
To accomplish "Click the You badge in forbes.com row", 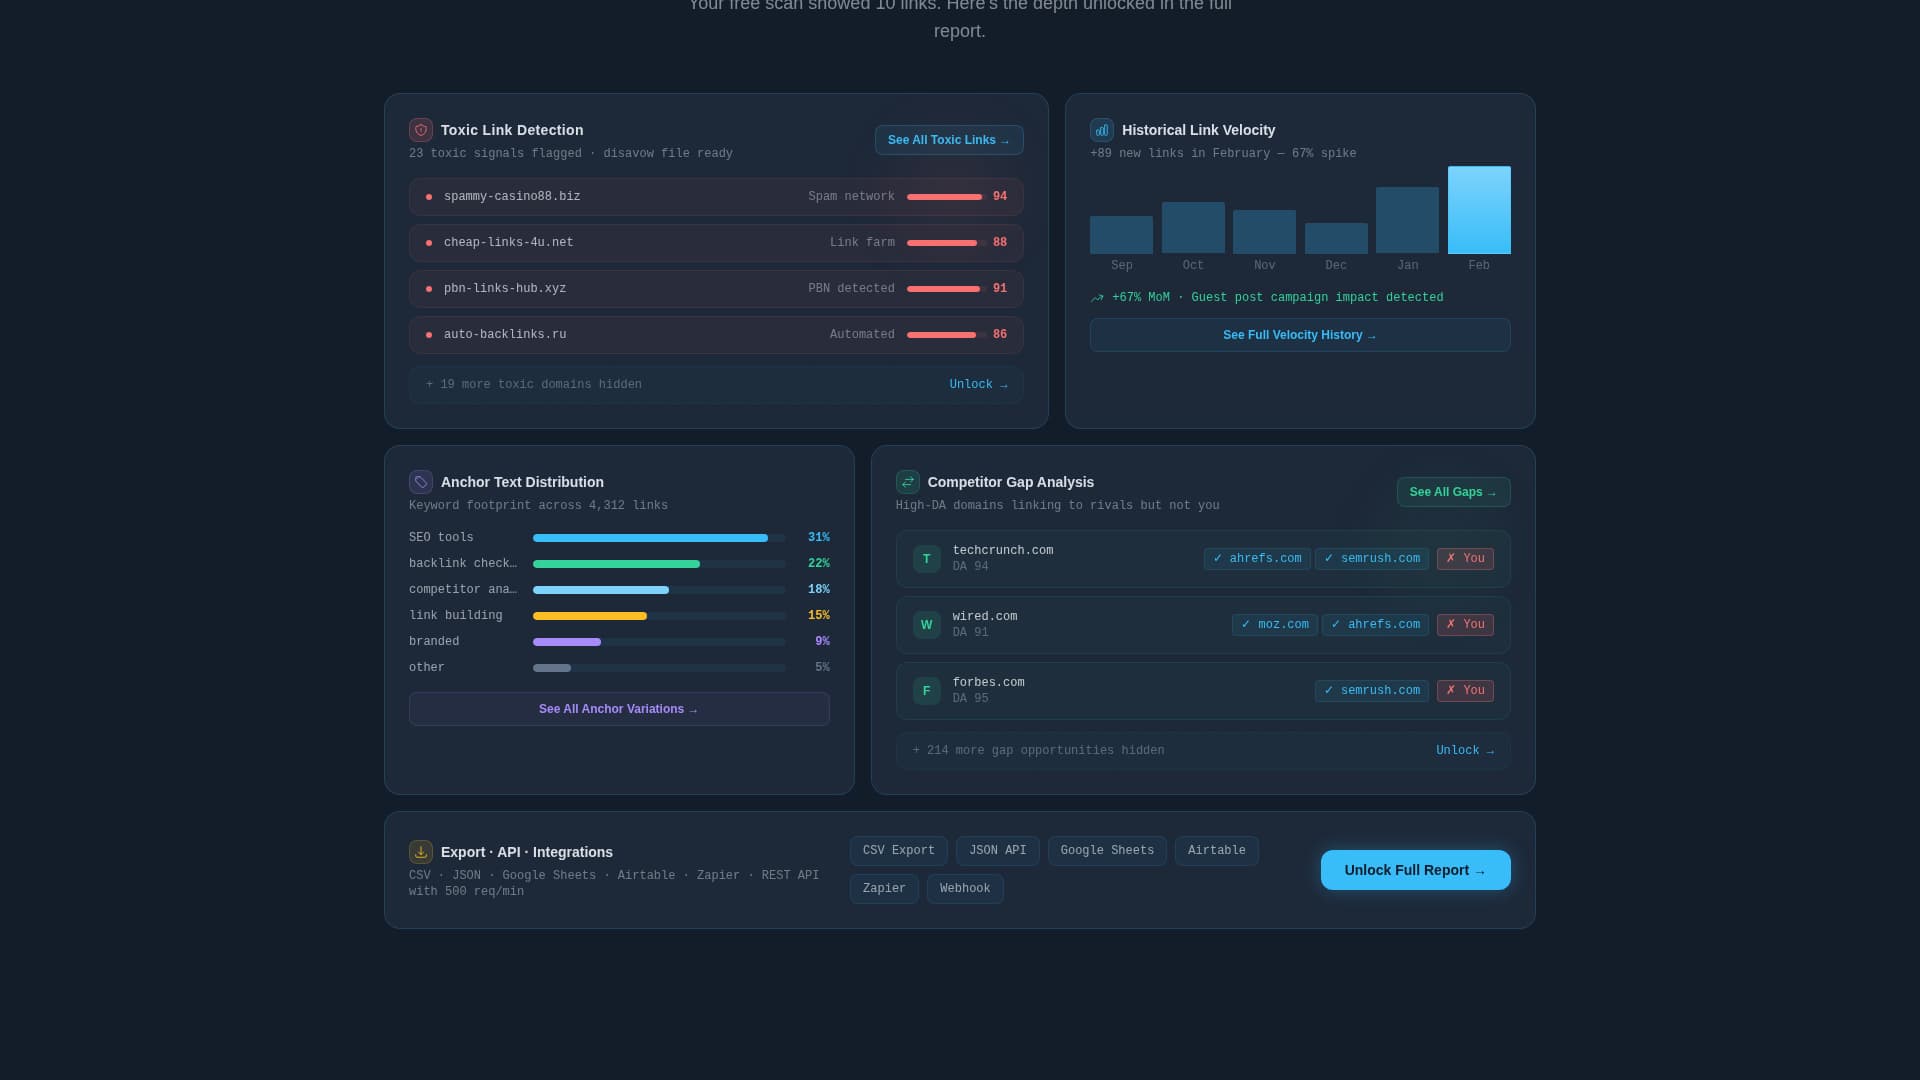I will click(1465, 691).
